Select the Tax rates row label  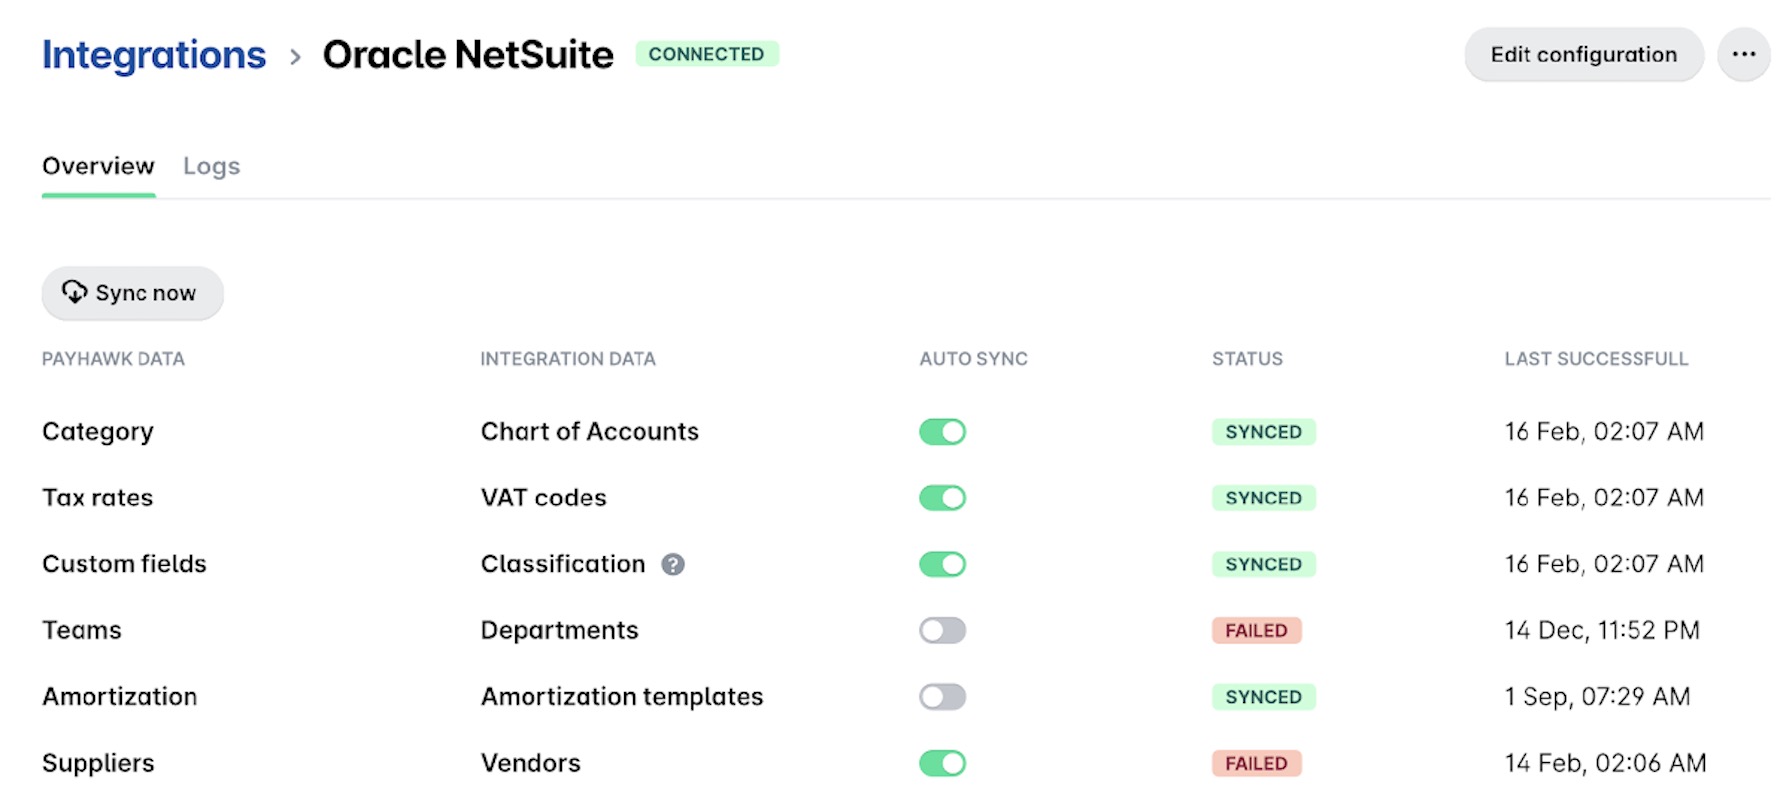coord(97,498)
